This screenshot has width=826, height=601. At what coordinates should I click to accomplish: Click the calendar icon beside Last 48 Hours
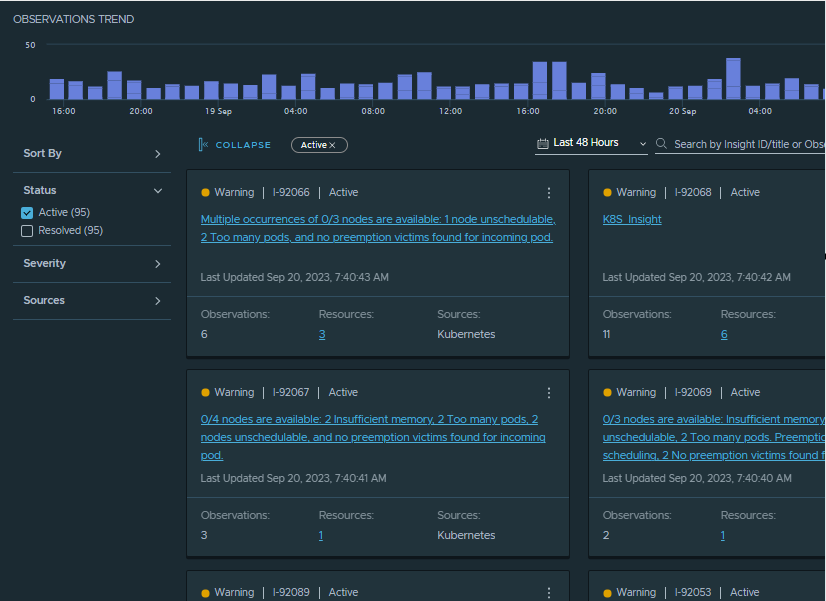[x=543, y=144]
